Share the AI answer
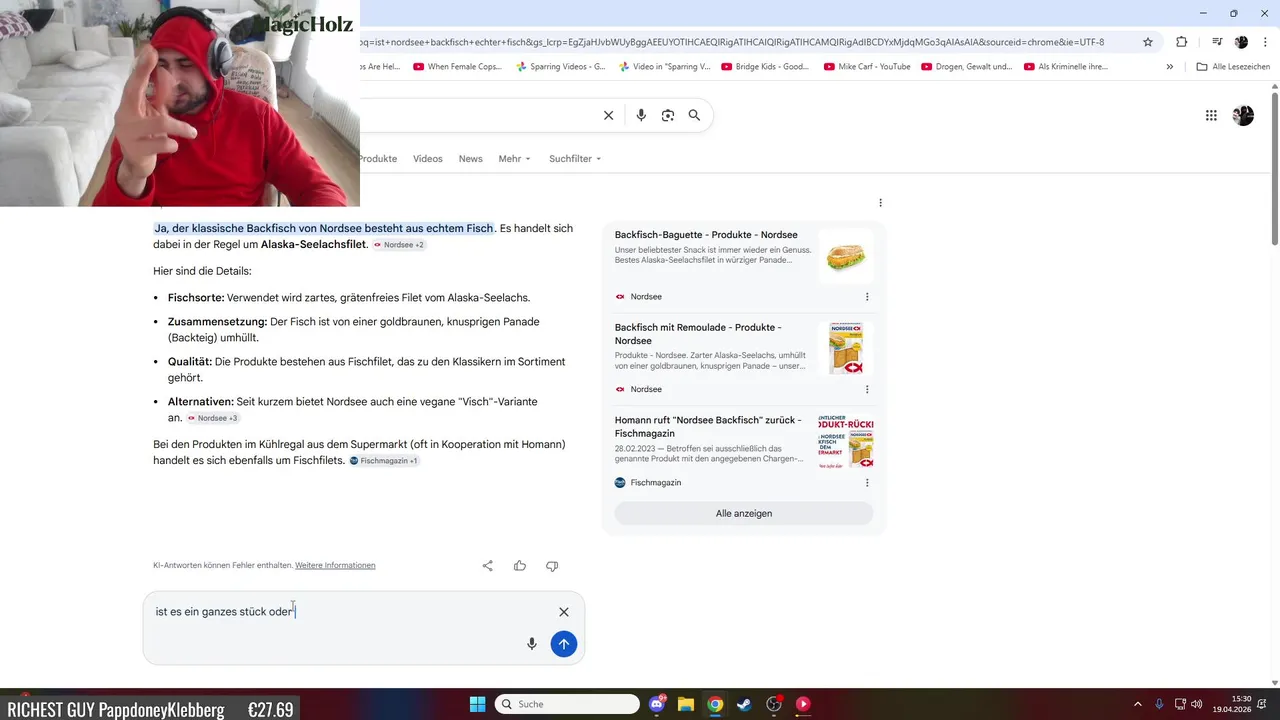Screen dimensions: 1280x720 click(488, 566)
